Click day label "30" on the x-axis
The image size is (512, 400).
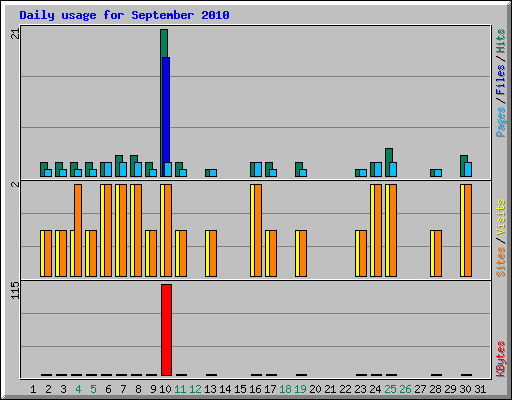pyautogui.click(x=465, y=389)
